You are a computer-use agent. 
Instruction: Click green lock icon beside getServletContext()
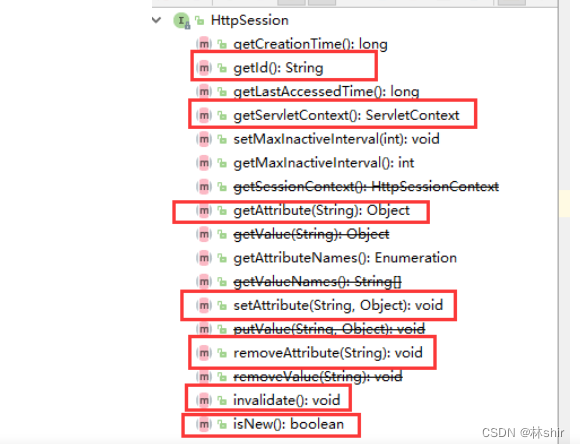click(x=222, y=115)
